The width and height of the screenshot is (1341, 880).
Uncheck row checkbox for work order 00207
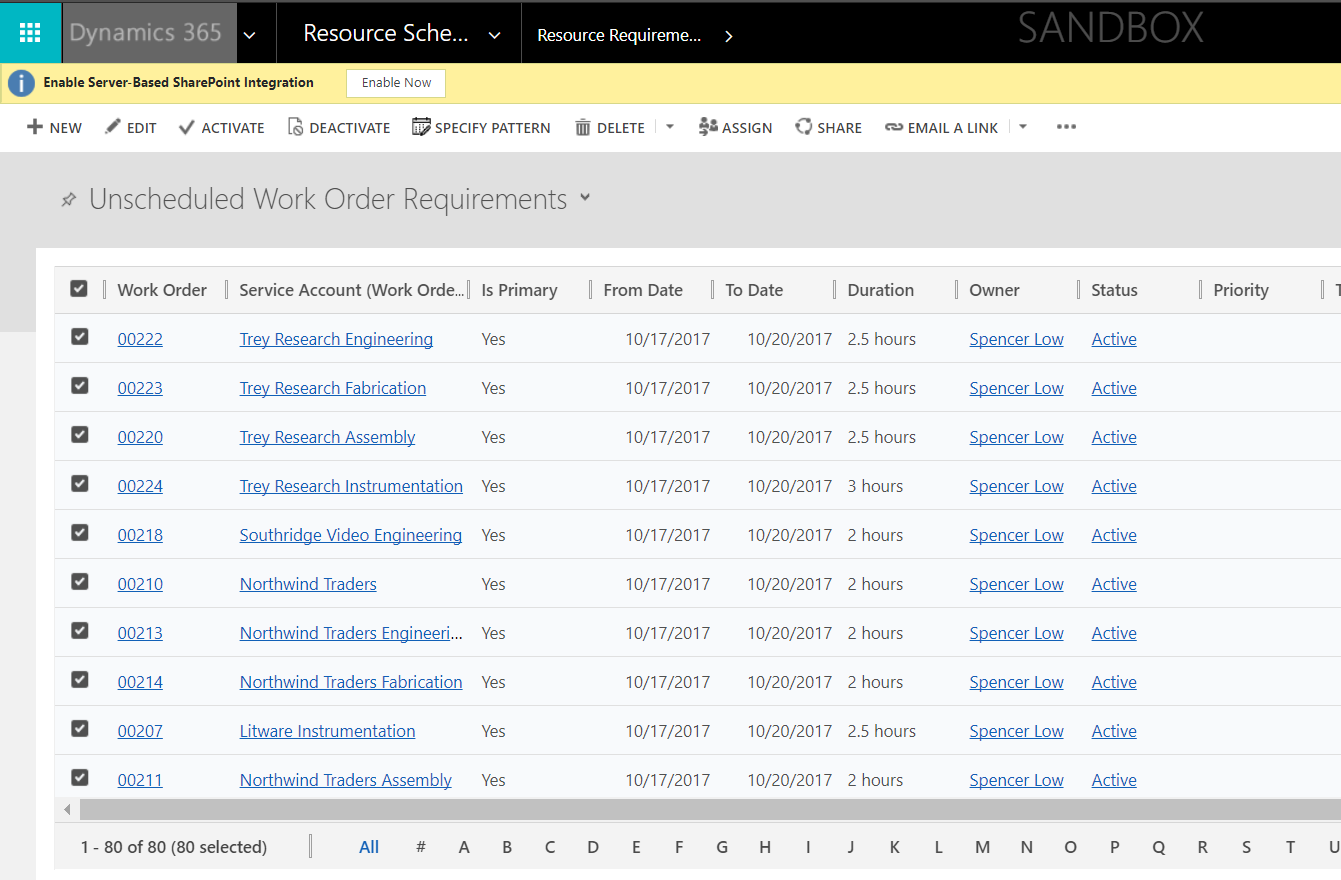point(79,728)
